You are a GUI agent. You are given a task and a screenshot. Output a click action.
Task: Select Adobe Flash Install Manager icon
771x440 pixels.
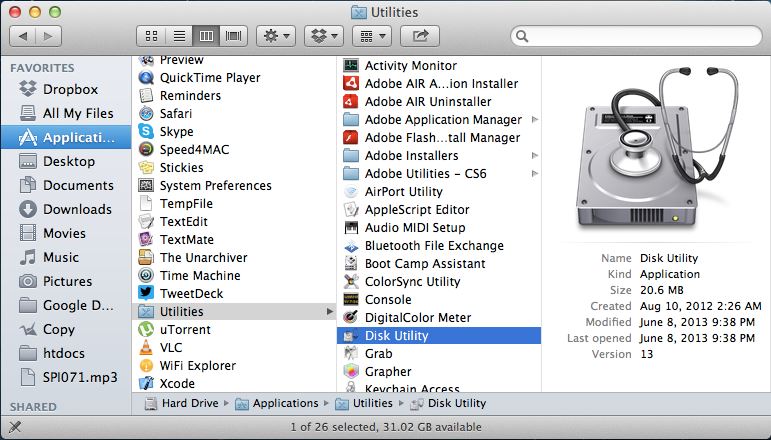[x=351, y=137]
